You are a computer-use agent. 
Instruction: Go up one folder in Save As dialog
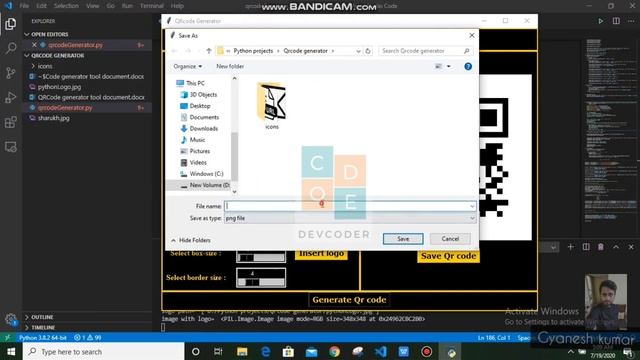point(209,51)
